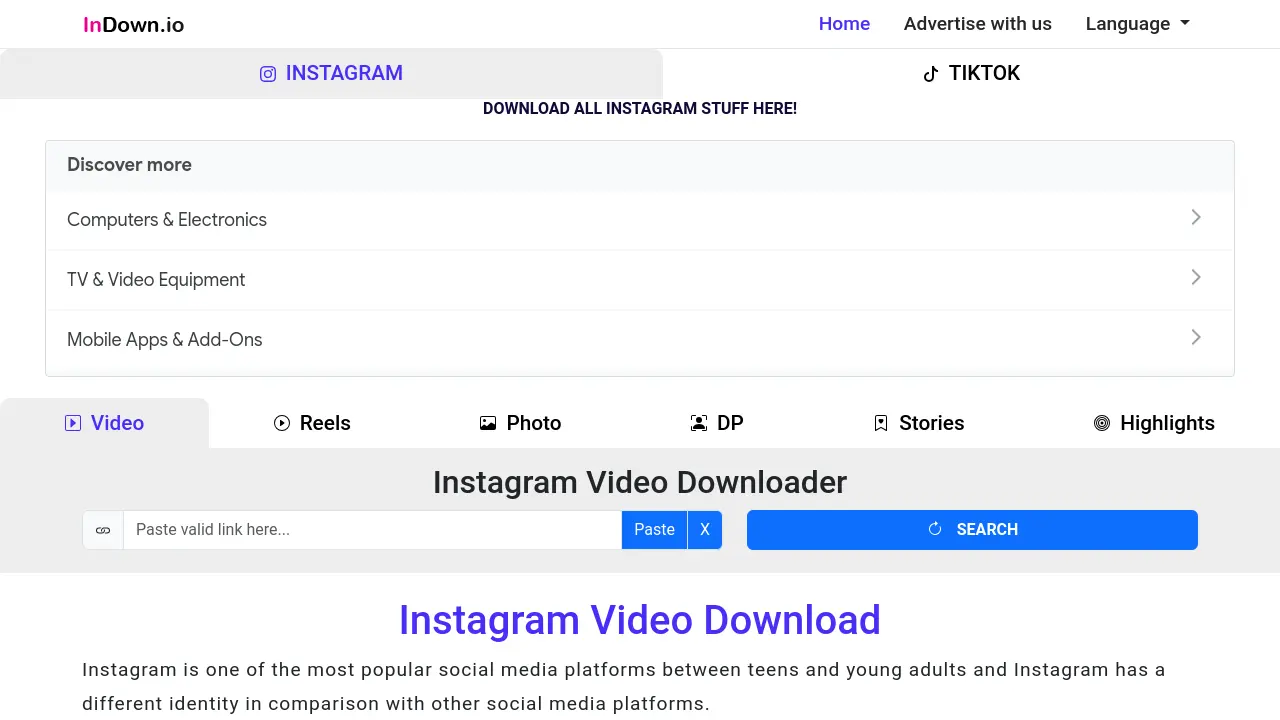The image size is (1280, 720).
Task: Click the Reels play-circle icon
Action: 282,423
